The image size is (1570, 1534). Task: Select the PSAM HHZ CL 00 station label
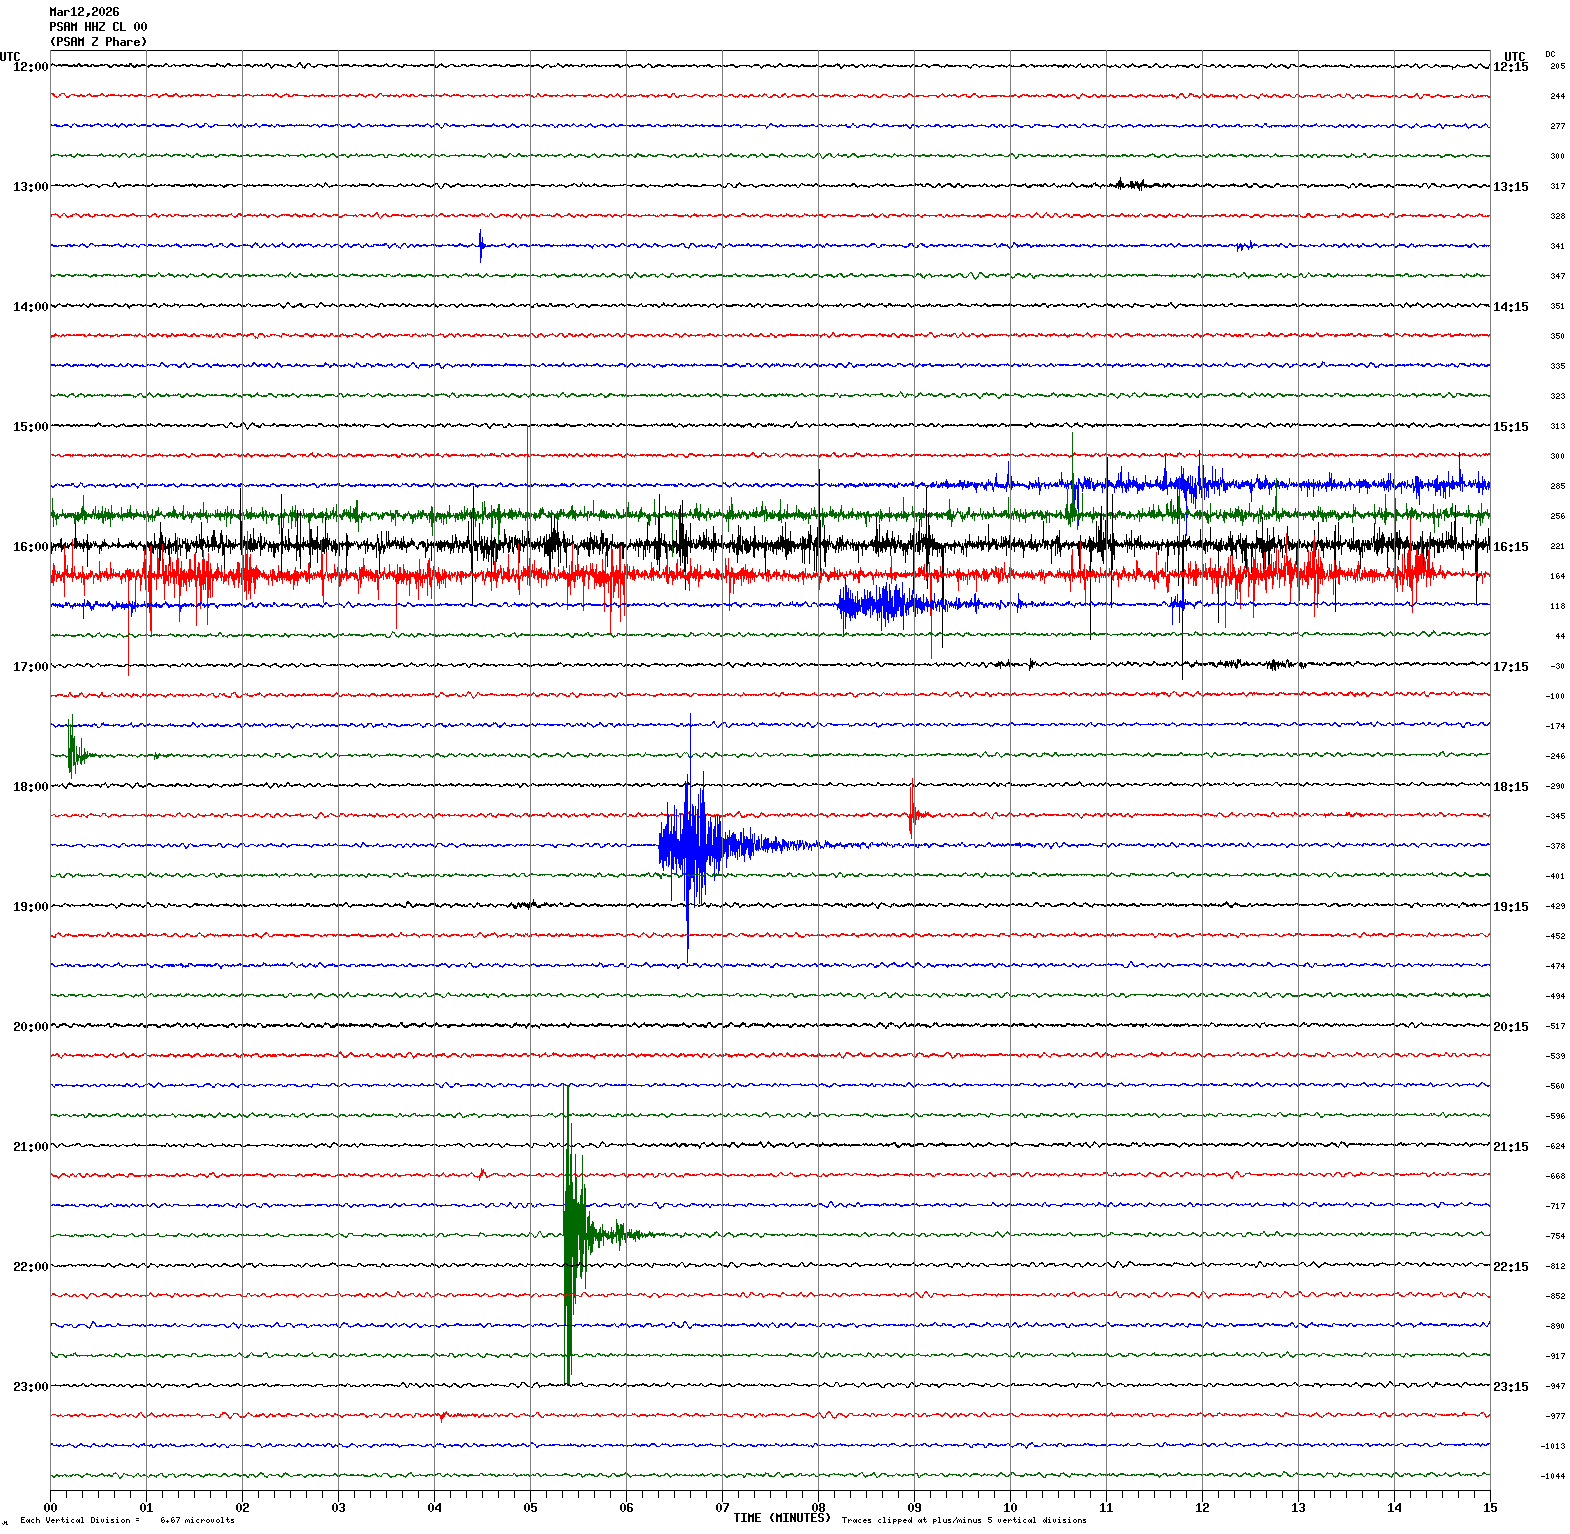(98, 27)
